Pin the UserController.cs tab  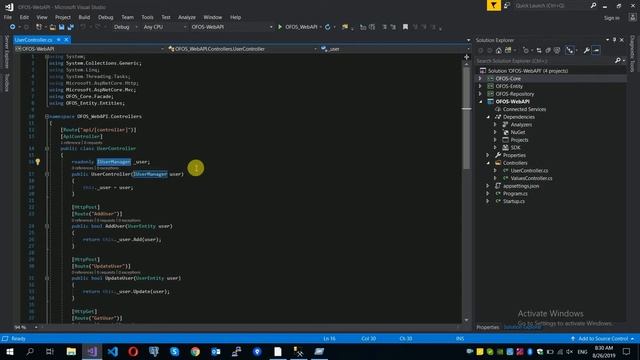(x=58, y=40)
